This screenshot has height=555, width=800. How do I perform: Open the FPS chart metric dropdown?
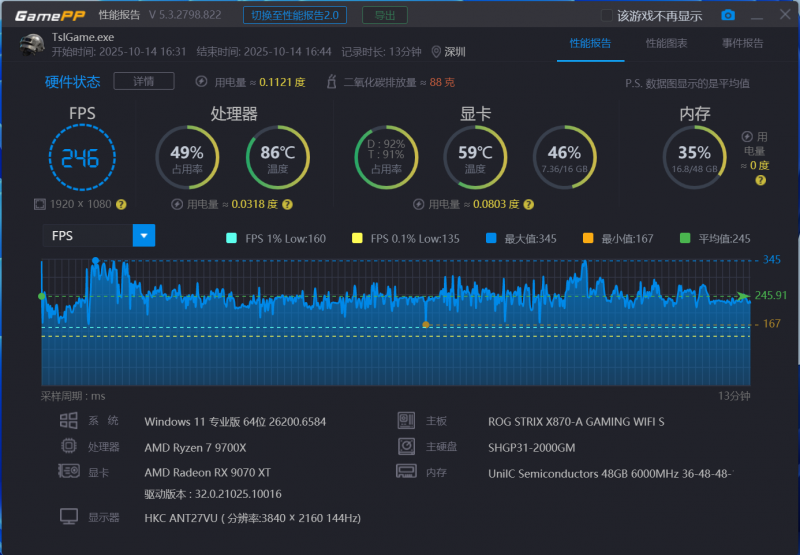145,236
